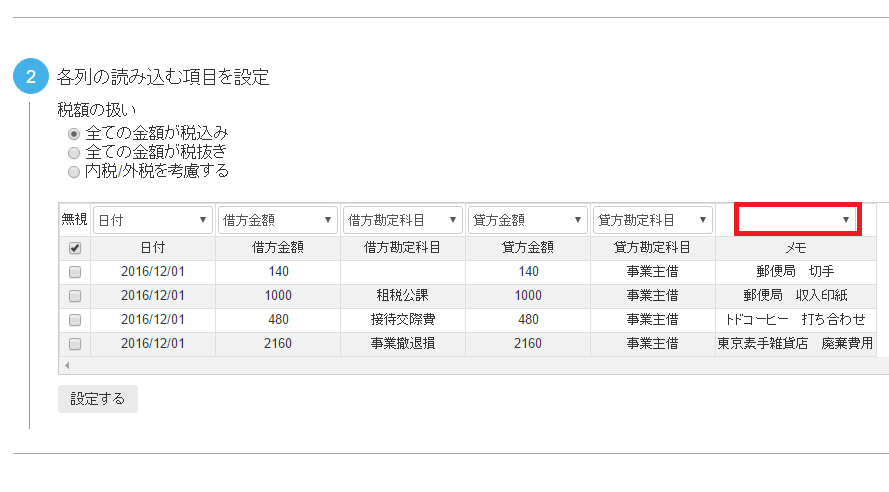This screenshot has height=492, width=889.
Task: Click the 設定する button
Action: pos(98,399)
